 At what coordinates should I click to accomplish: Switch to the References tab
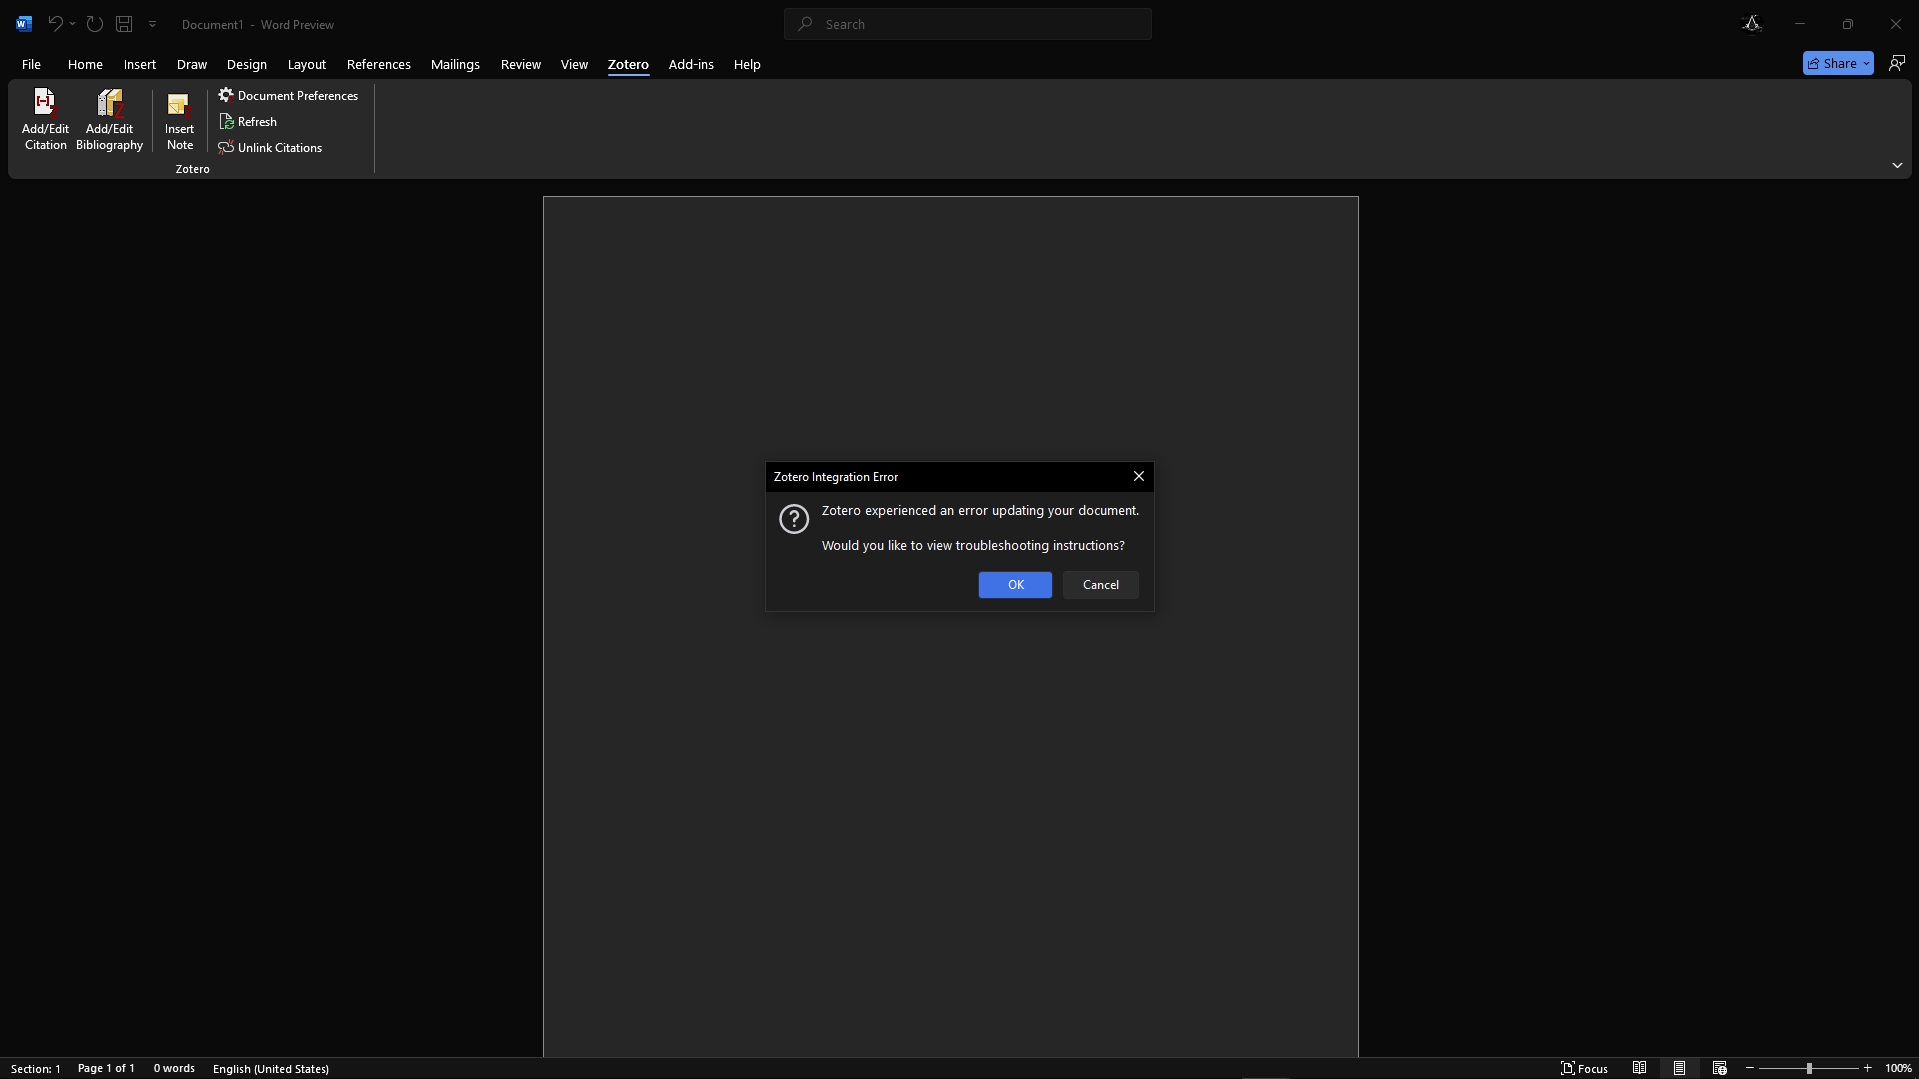click(379, 64)
